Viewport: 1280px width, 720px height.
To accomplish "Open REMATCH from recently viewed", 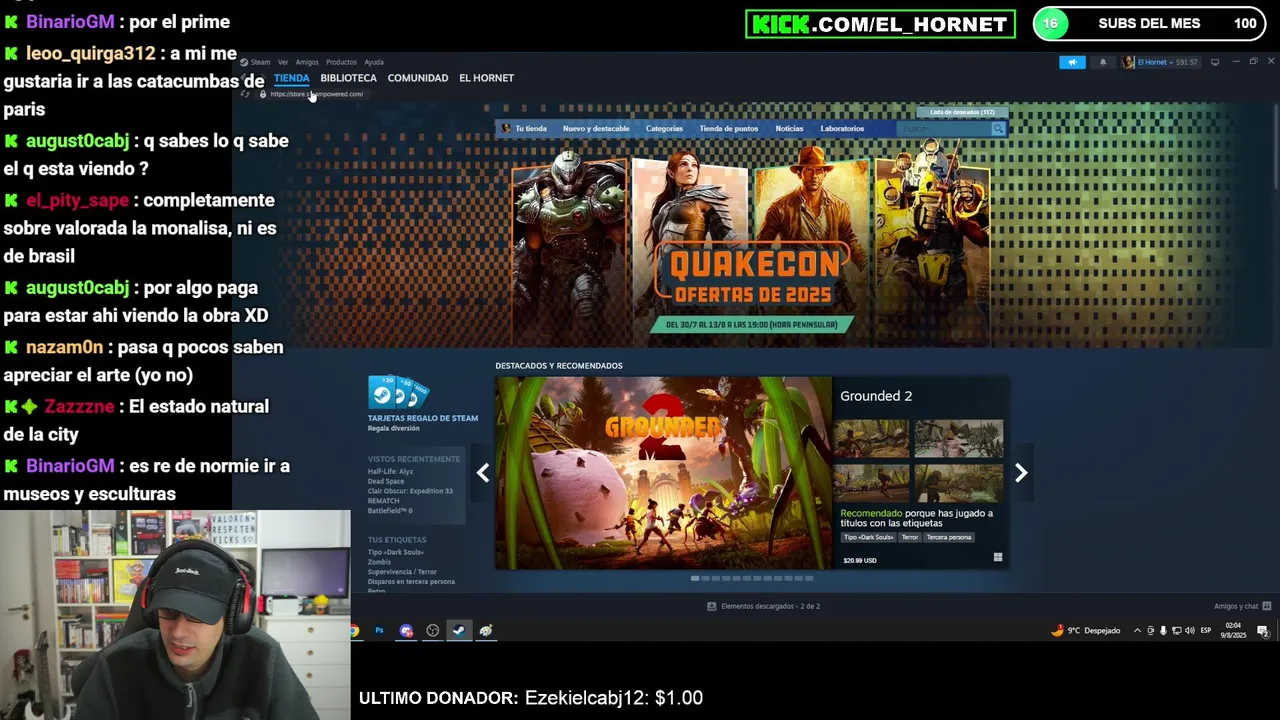I will 383,501.
